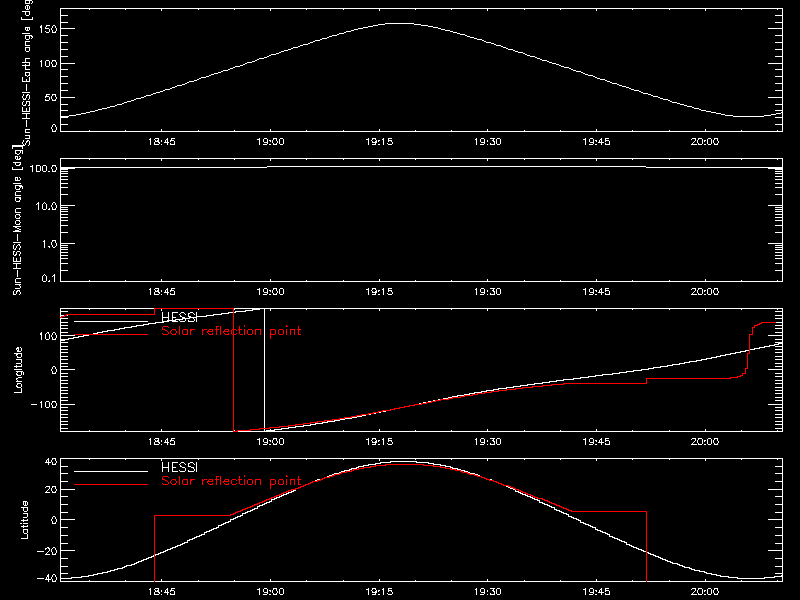The width and height of the screenshot is (800, 600).
Task: Click the red legend line sample in Latitude panel
Action: [111, 485]
